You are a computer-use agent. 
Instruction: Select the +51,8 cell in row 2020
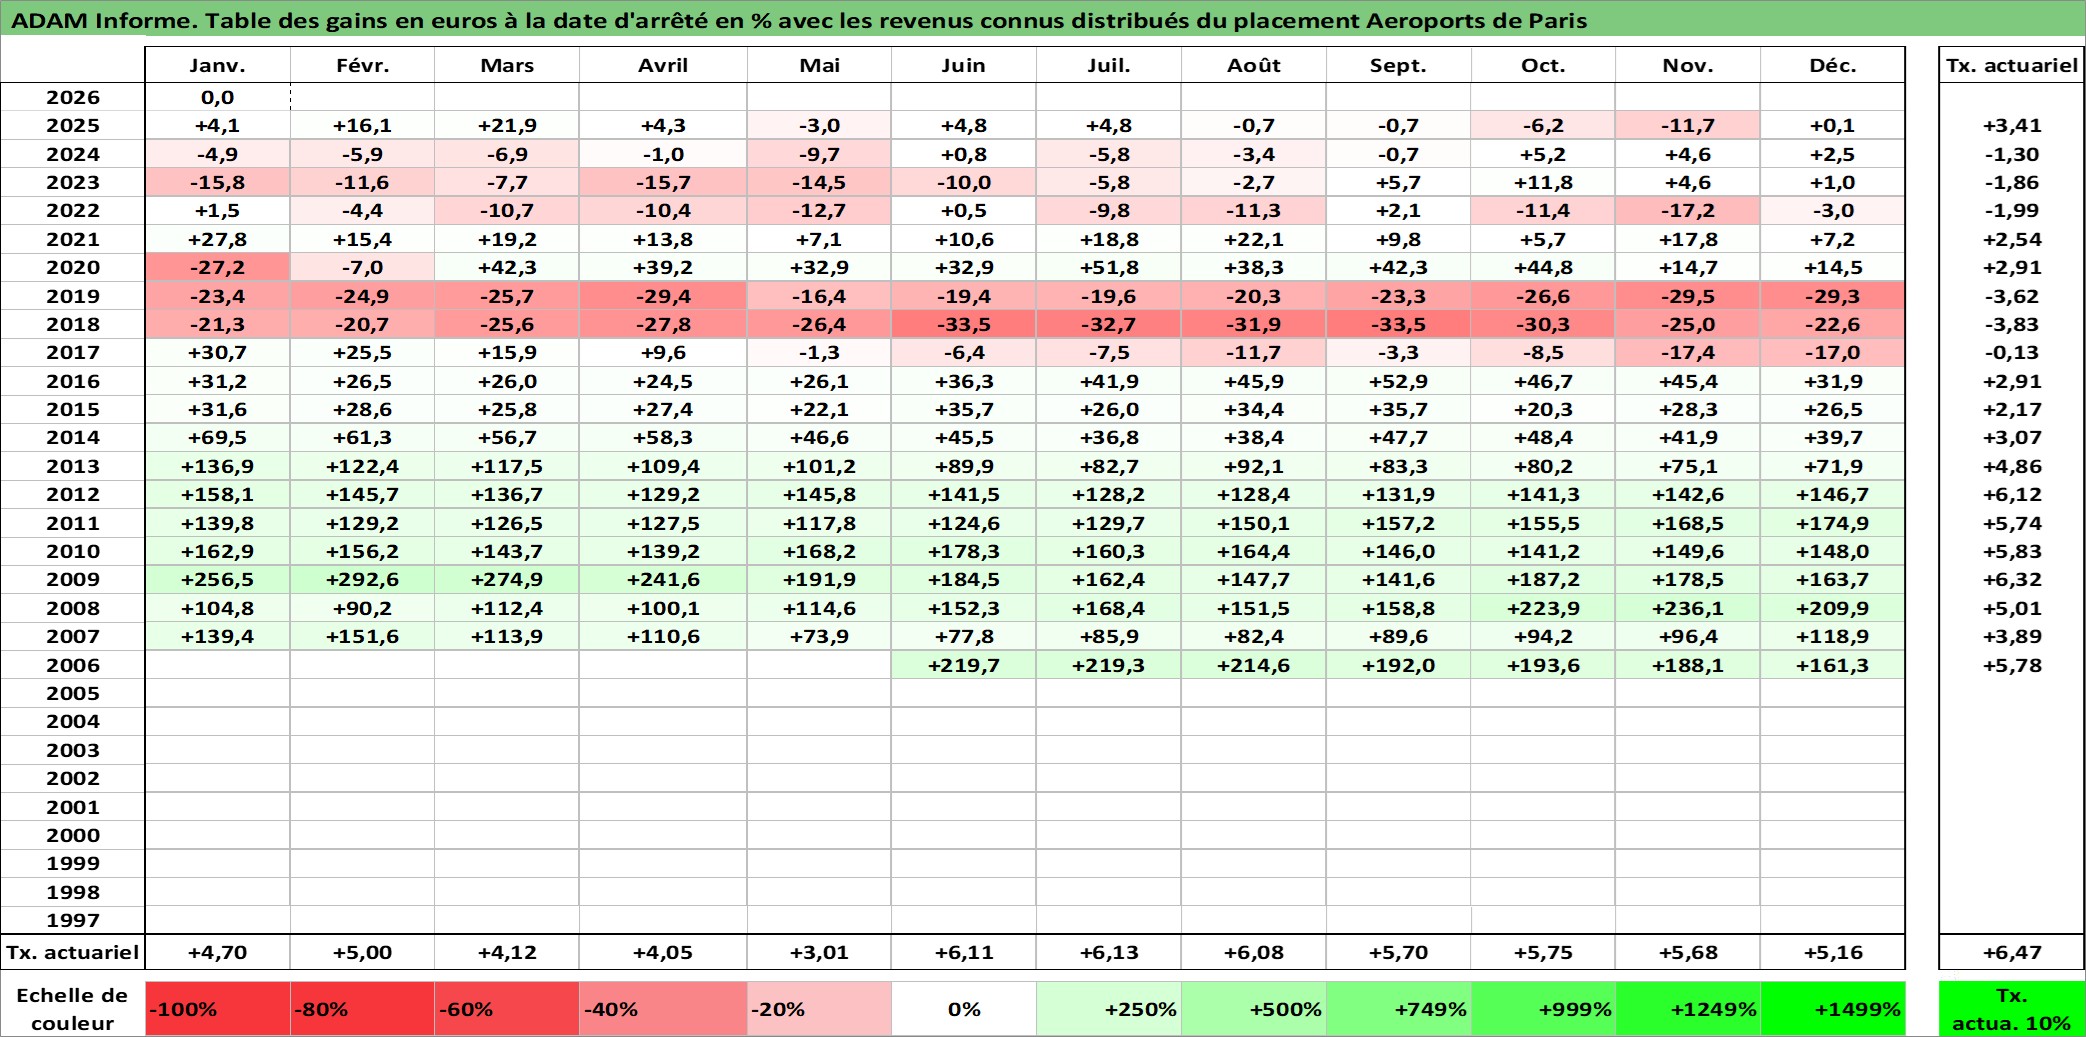tap(1108, 267)
